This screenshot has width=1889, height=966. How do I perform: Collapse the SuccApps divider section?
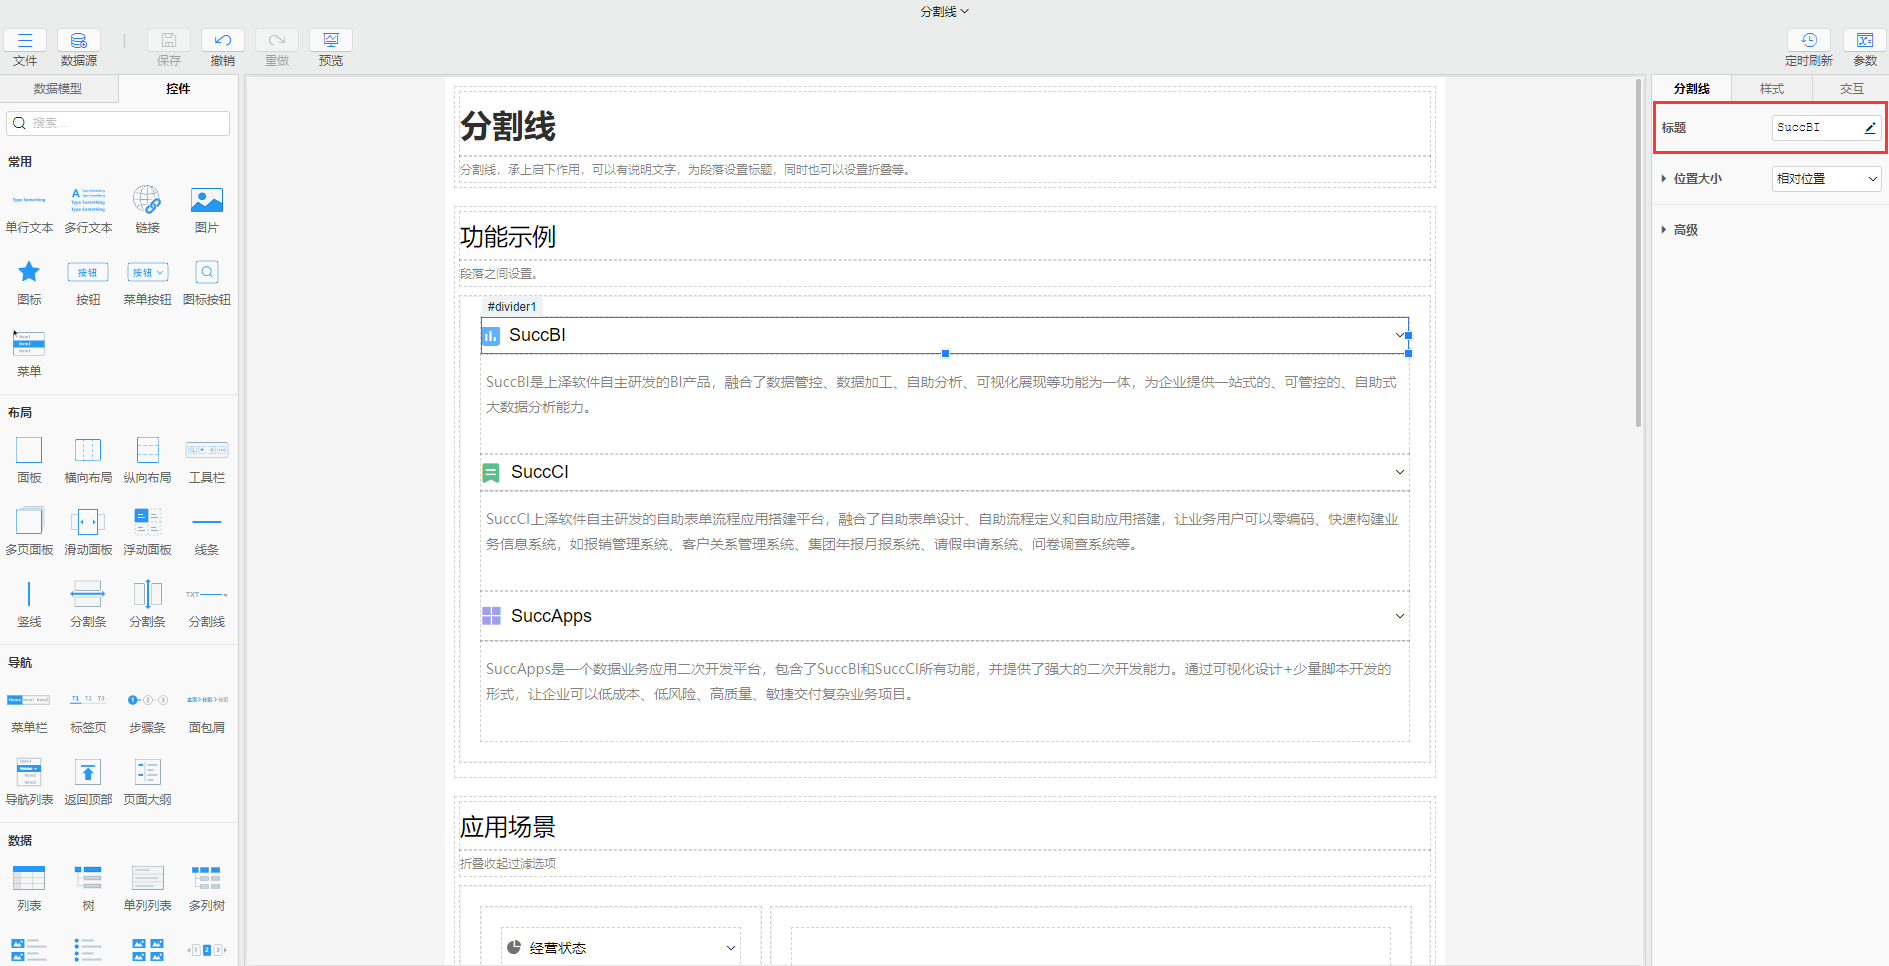click(1399, 616)
